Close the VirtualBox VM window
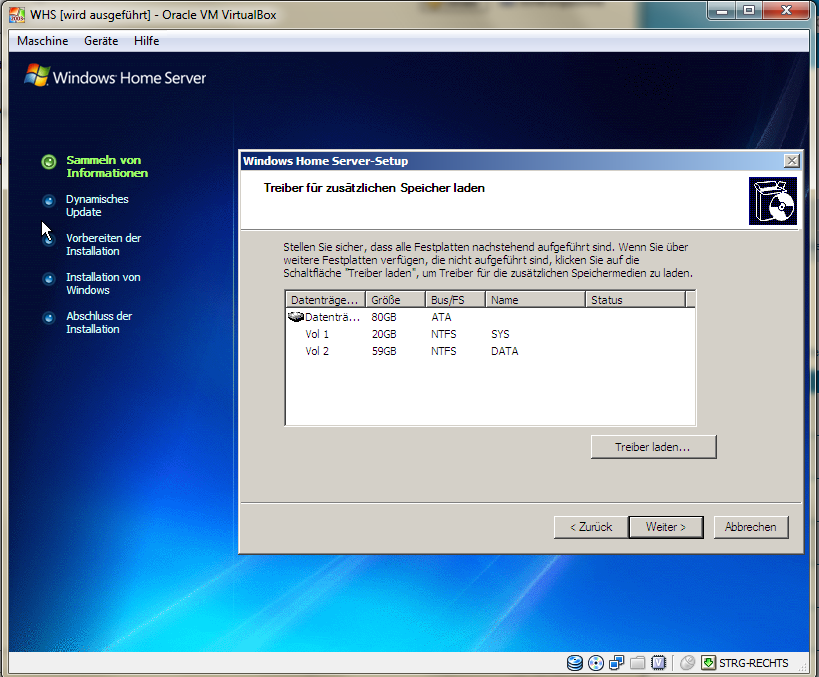819x677 pixels. (x=786, y=10)
